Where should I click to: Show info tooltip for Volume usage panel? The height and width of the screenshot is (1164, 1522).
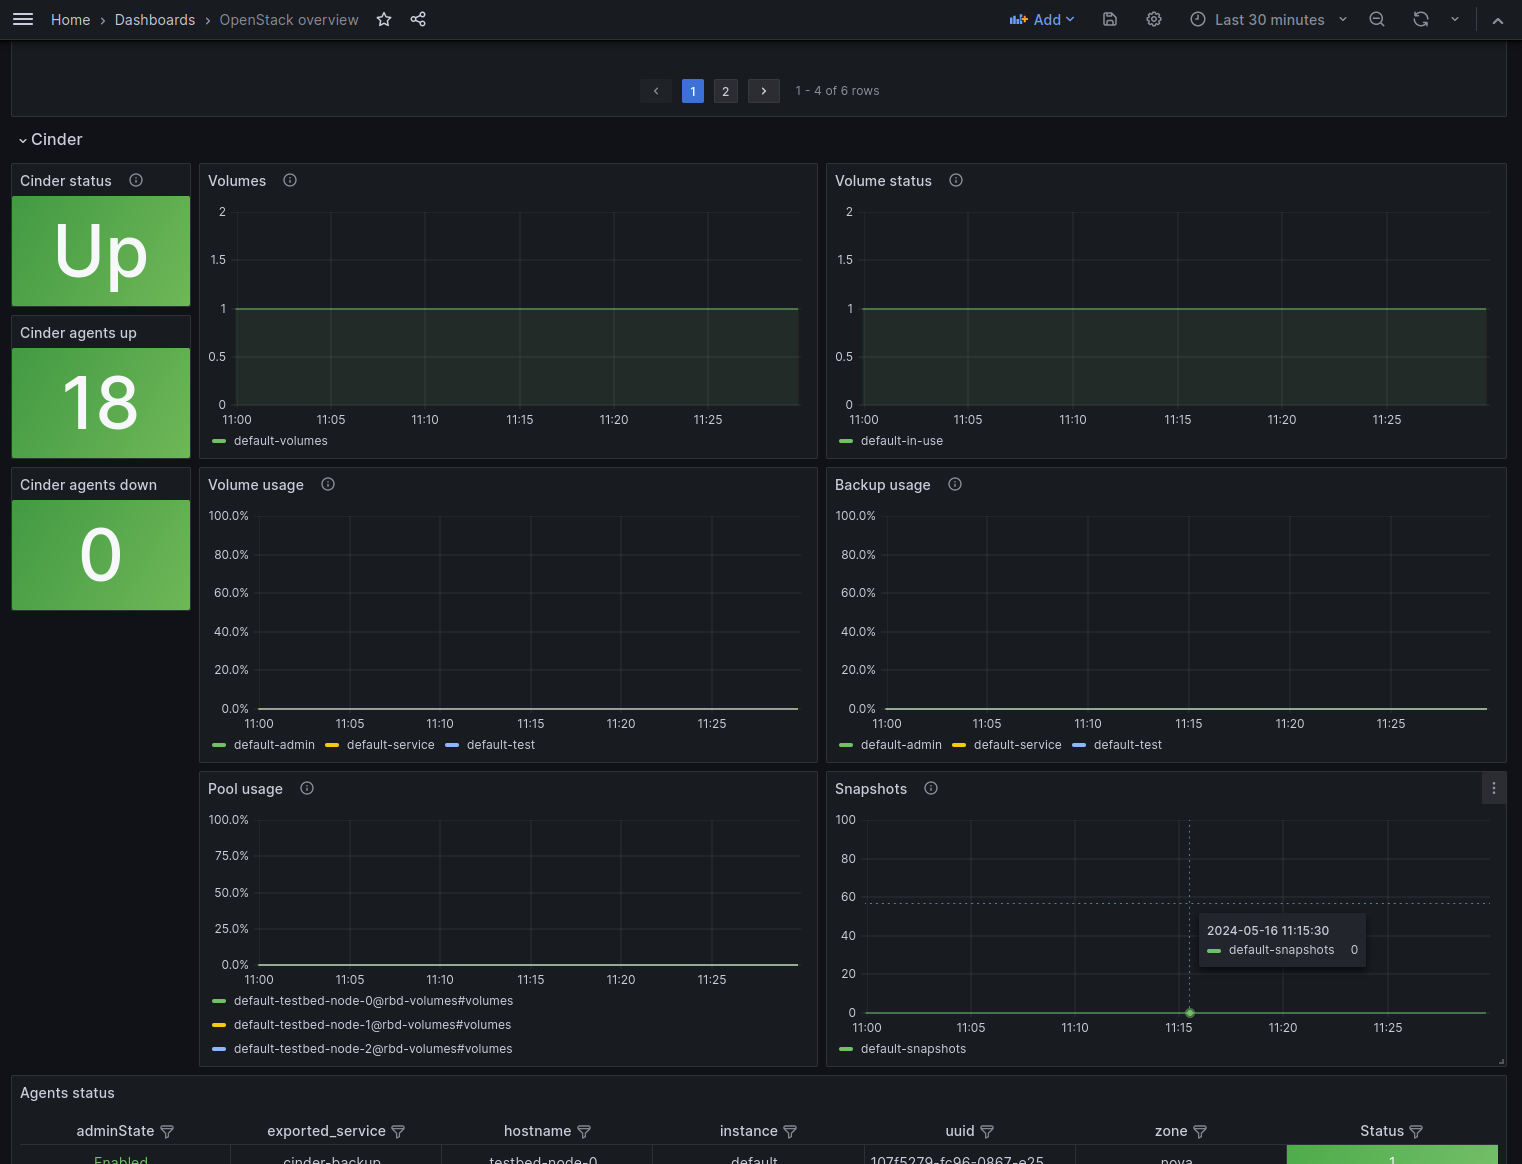(x=328, y=484)
